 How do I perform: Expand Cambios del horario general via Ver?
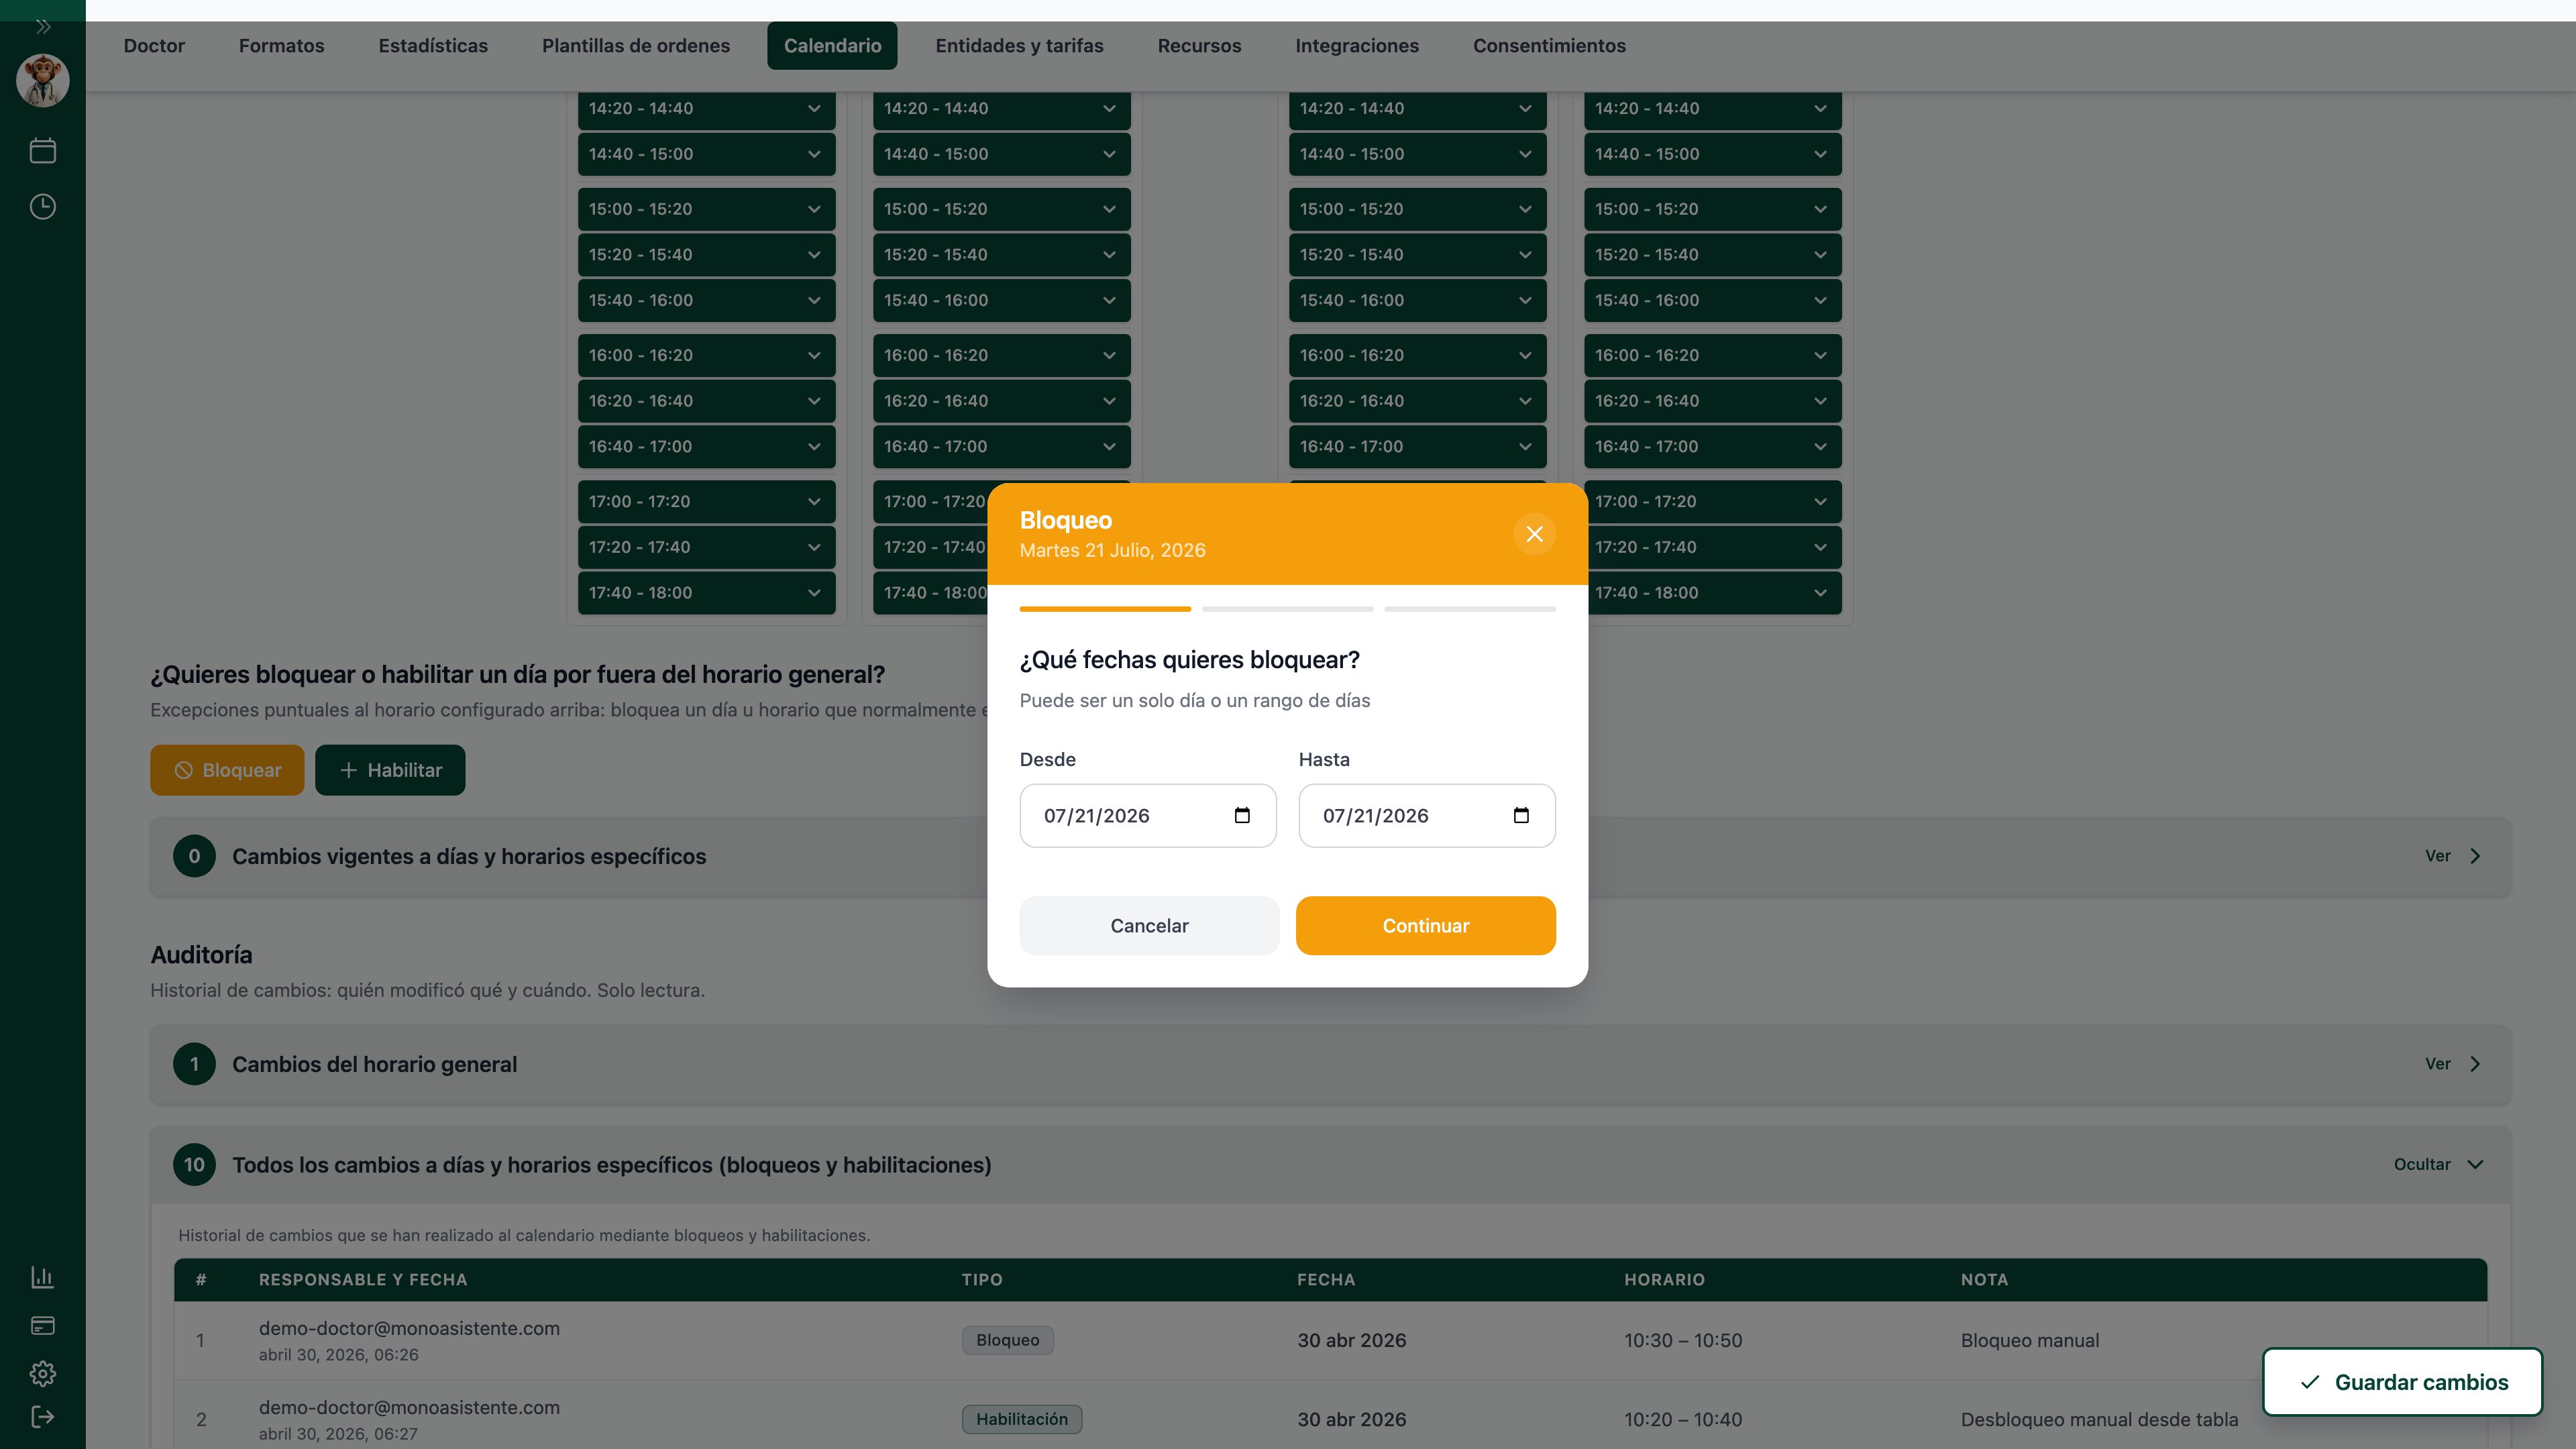click(x=2453, y=1064)
